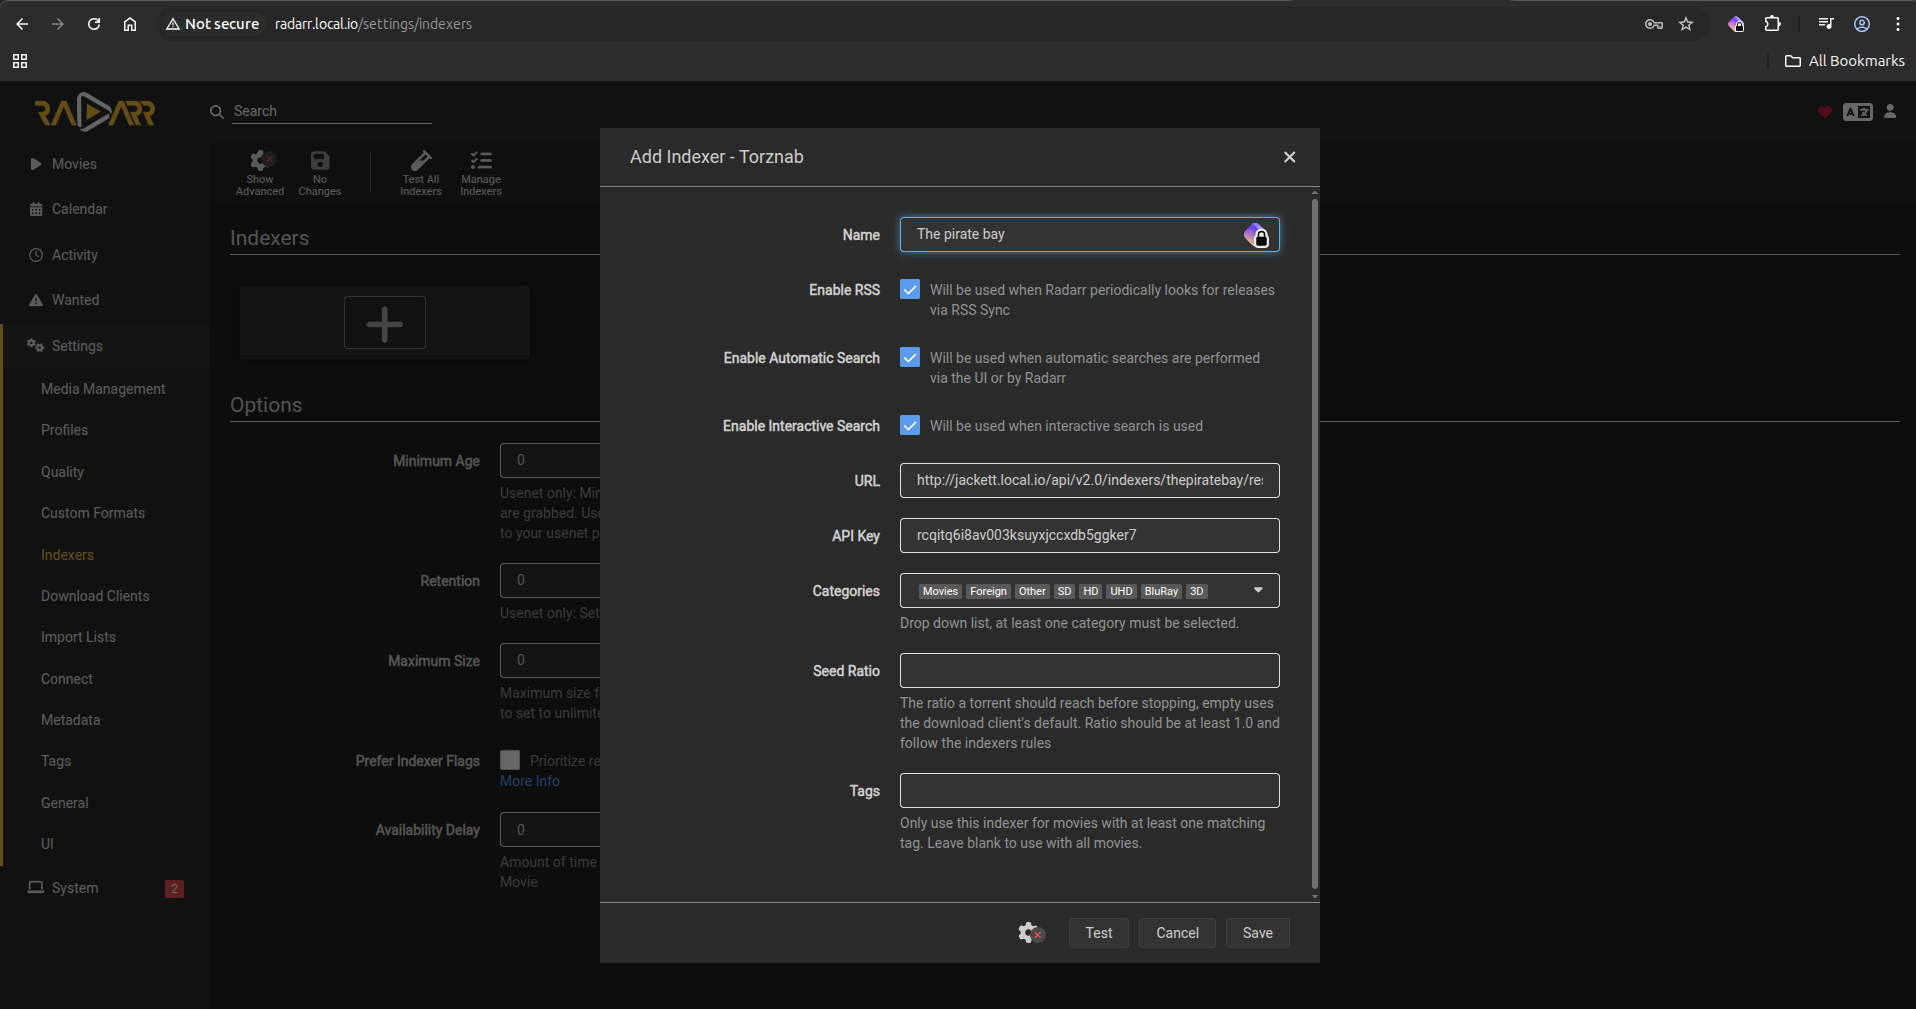Go to Custom Formats settings
Viewport: 1916px width, 1009px height.
93,513
